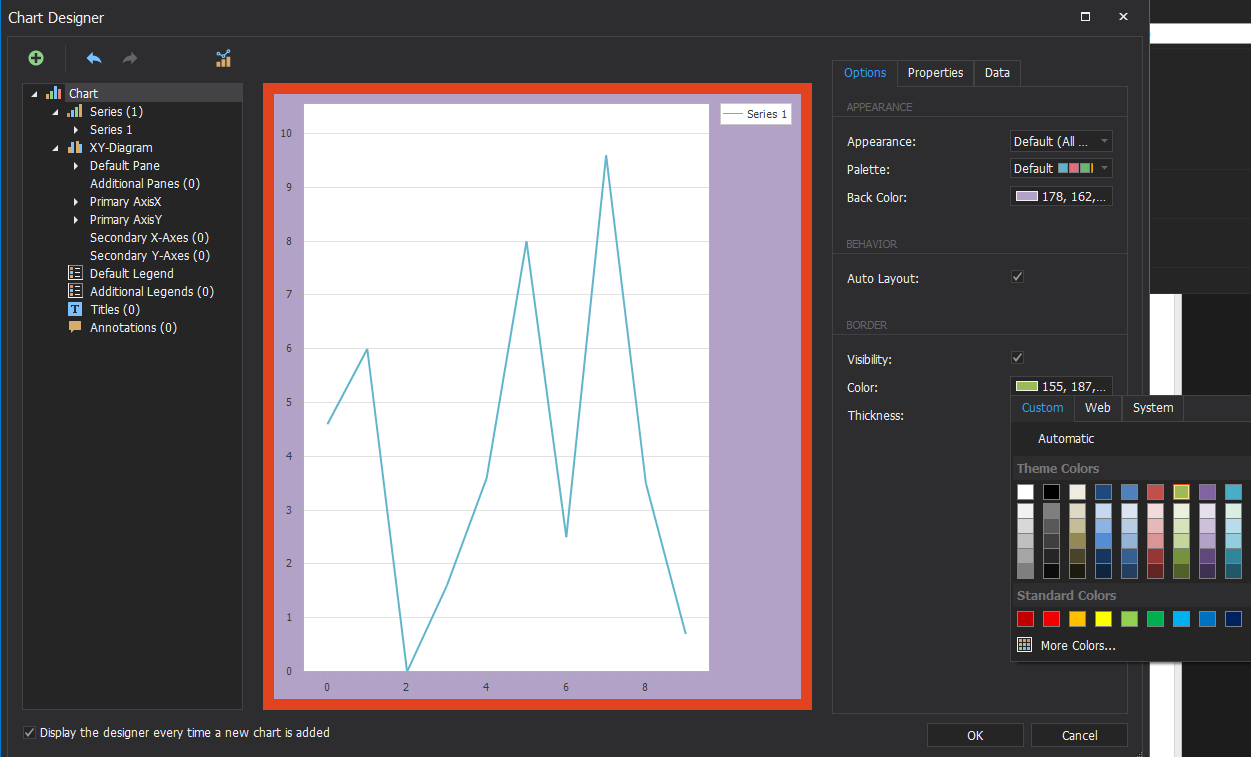Expand the Series 1 tree node
1251x757 pixels.
76,129
